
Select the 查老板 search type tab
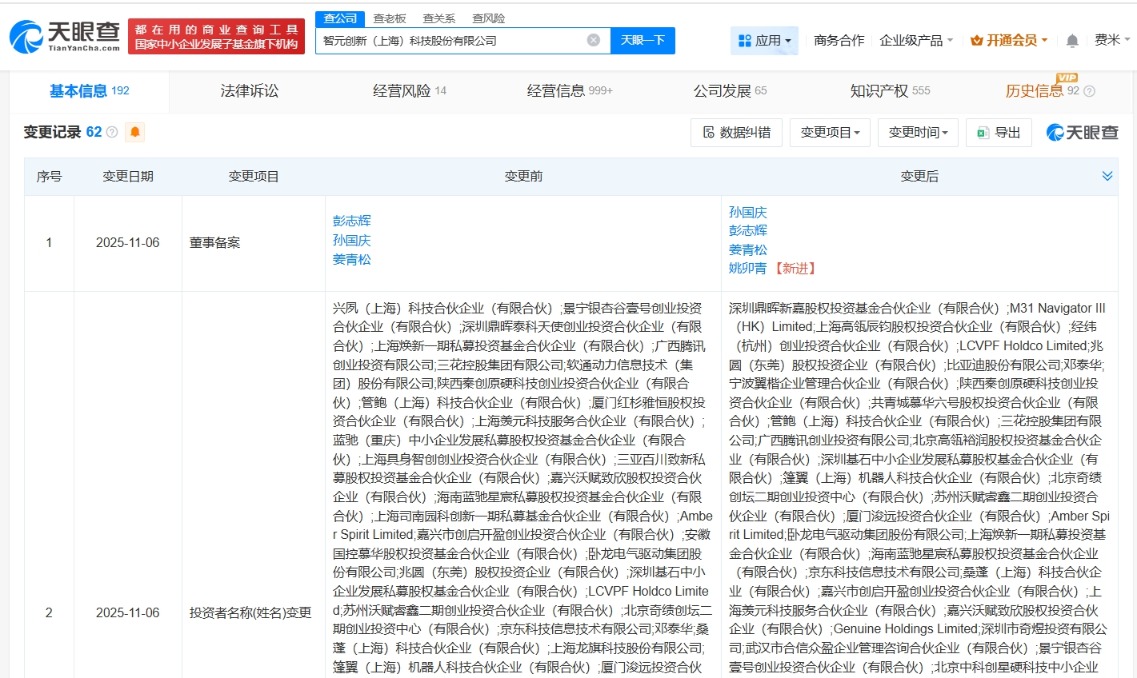pyautogui.click(x=390, y=18)
